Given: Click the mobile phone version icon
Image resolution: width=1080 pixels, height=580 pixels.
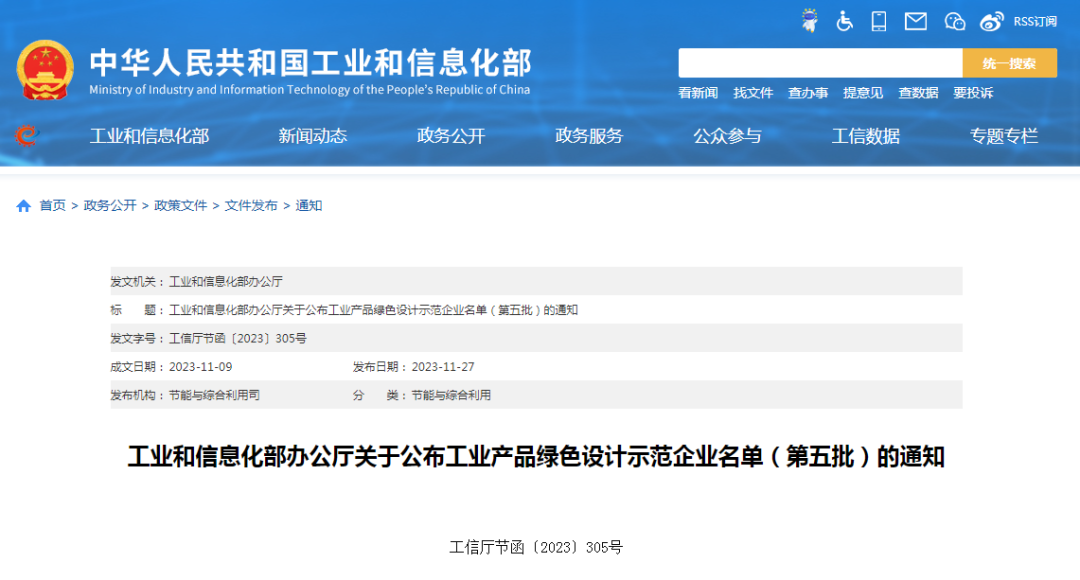Looking at the screenshot, I should (x=879, y=21).
